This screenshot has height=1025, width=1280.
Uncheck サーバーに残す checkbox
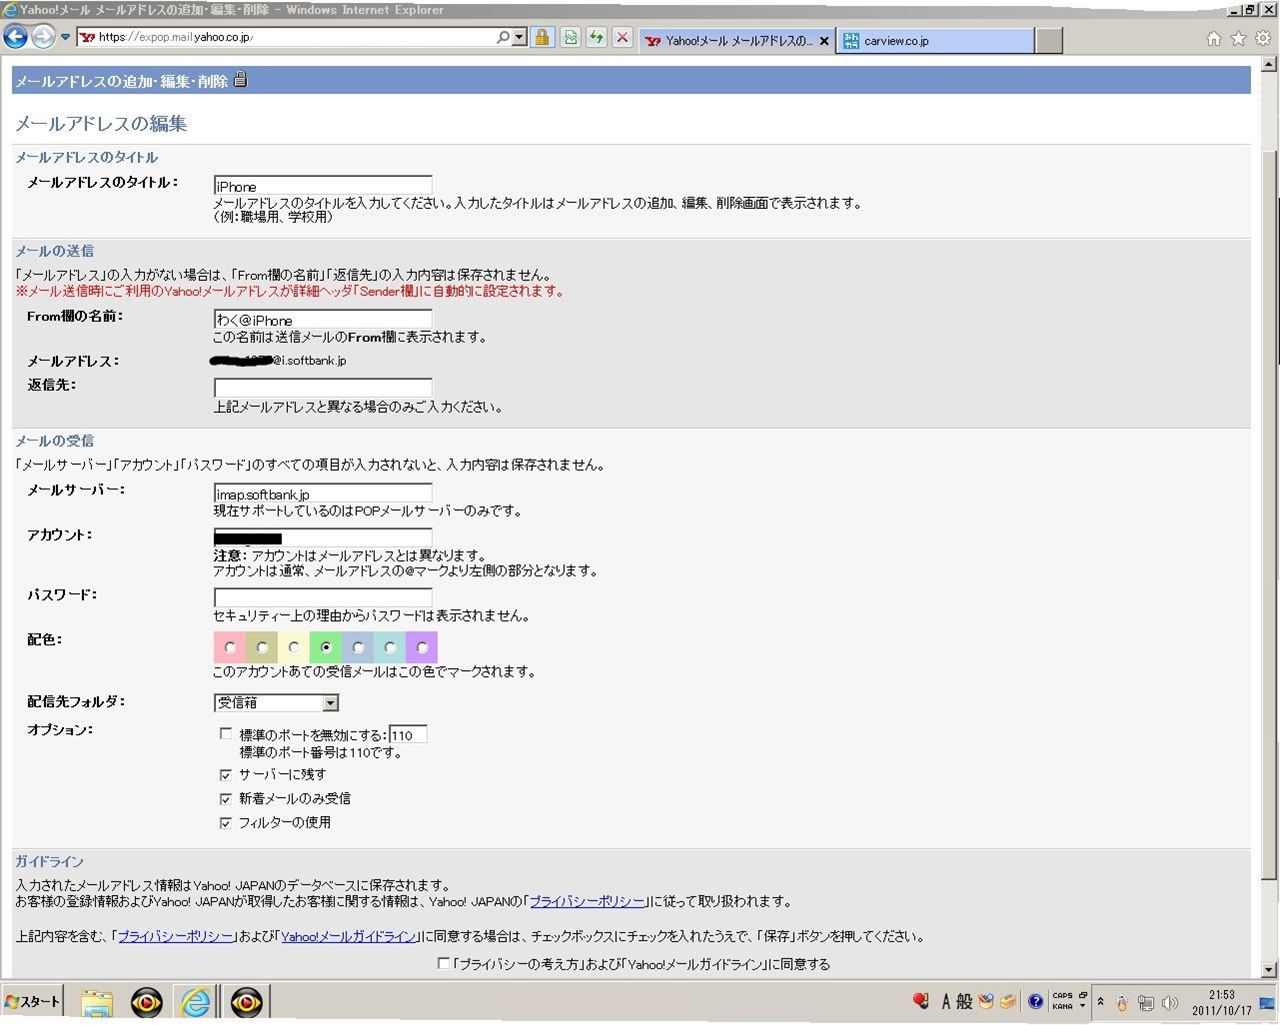coord(226,774)
